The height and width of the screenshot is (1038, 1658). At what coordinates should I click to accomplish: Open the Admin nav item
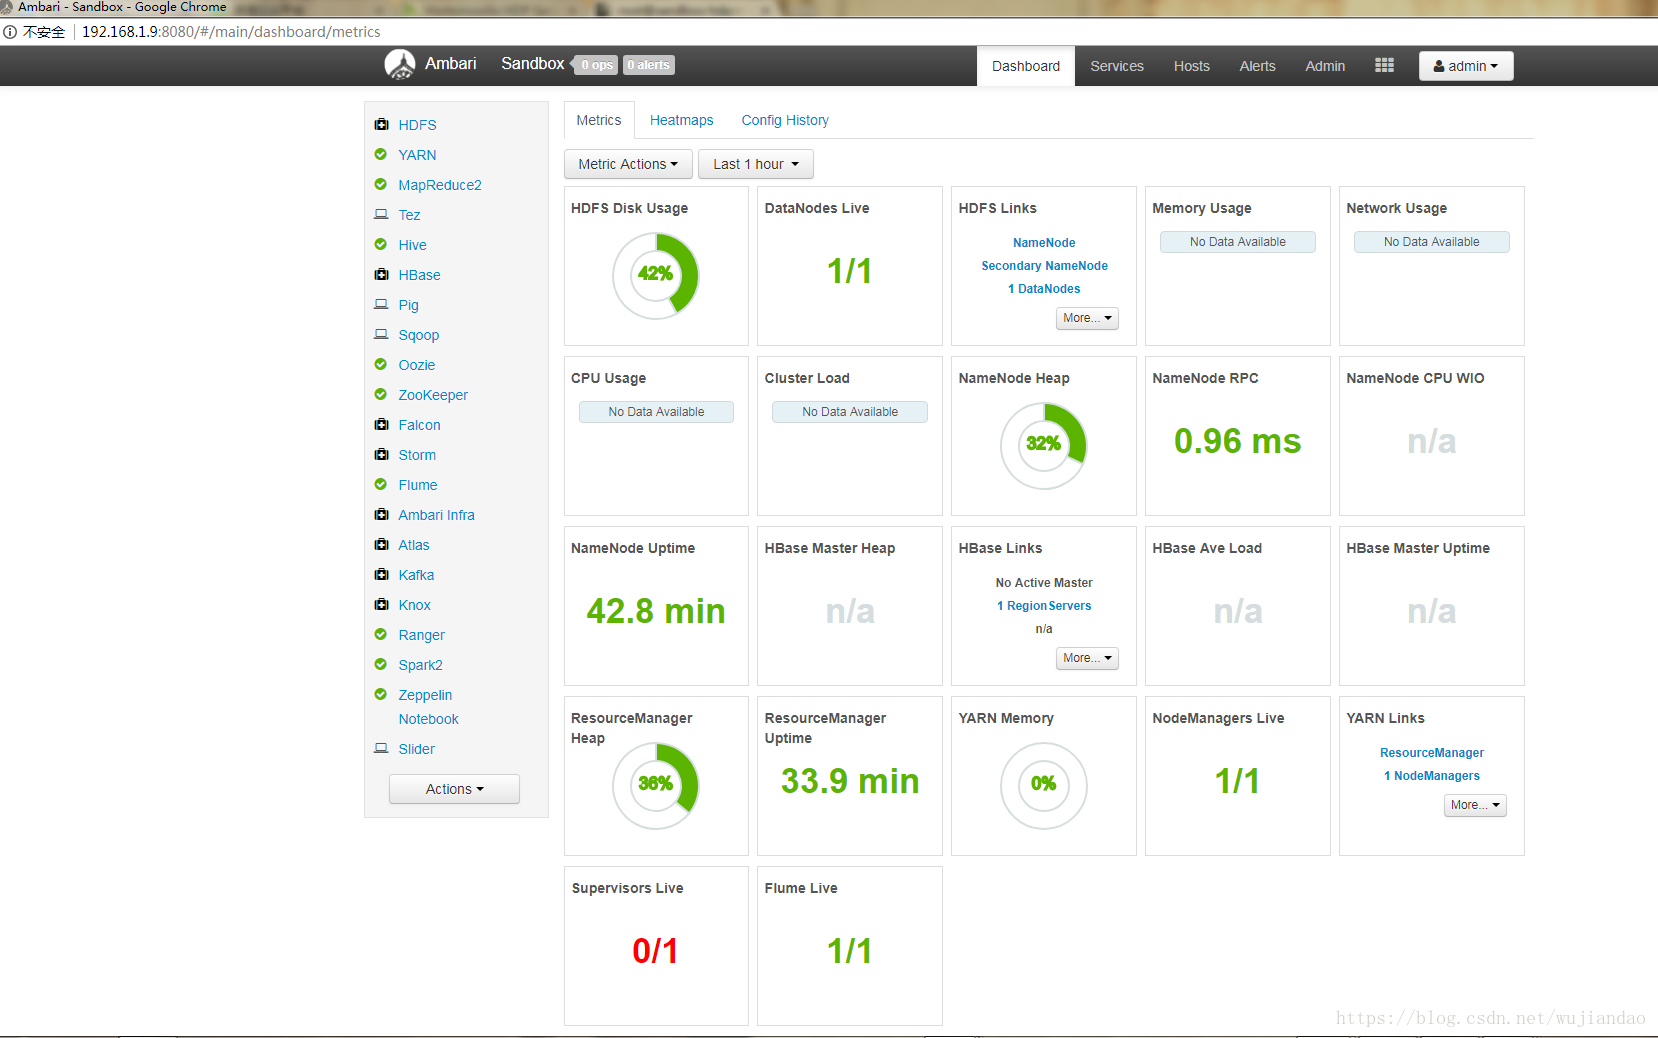click(1325, 66)
